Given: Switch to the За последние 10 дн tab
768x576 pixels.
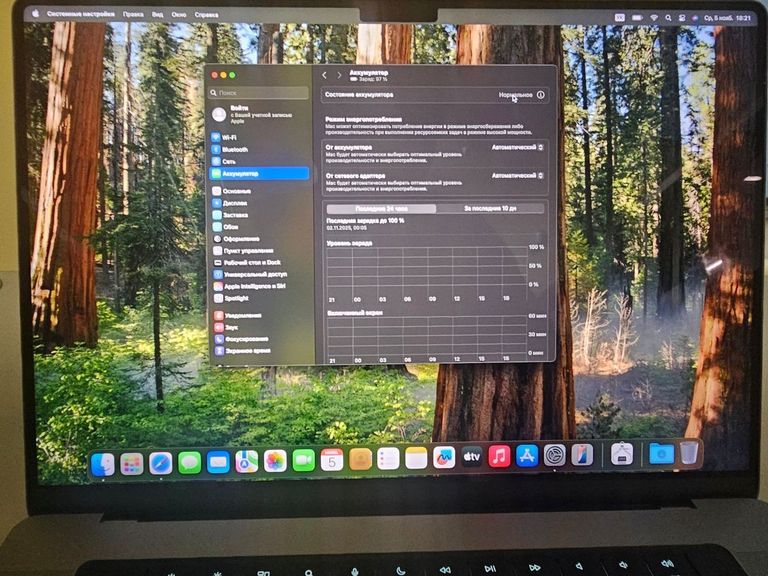Looking at the screenshot, I should pyautogui.click(x=490, y=209).
